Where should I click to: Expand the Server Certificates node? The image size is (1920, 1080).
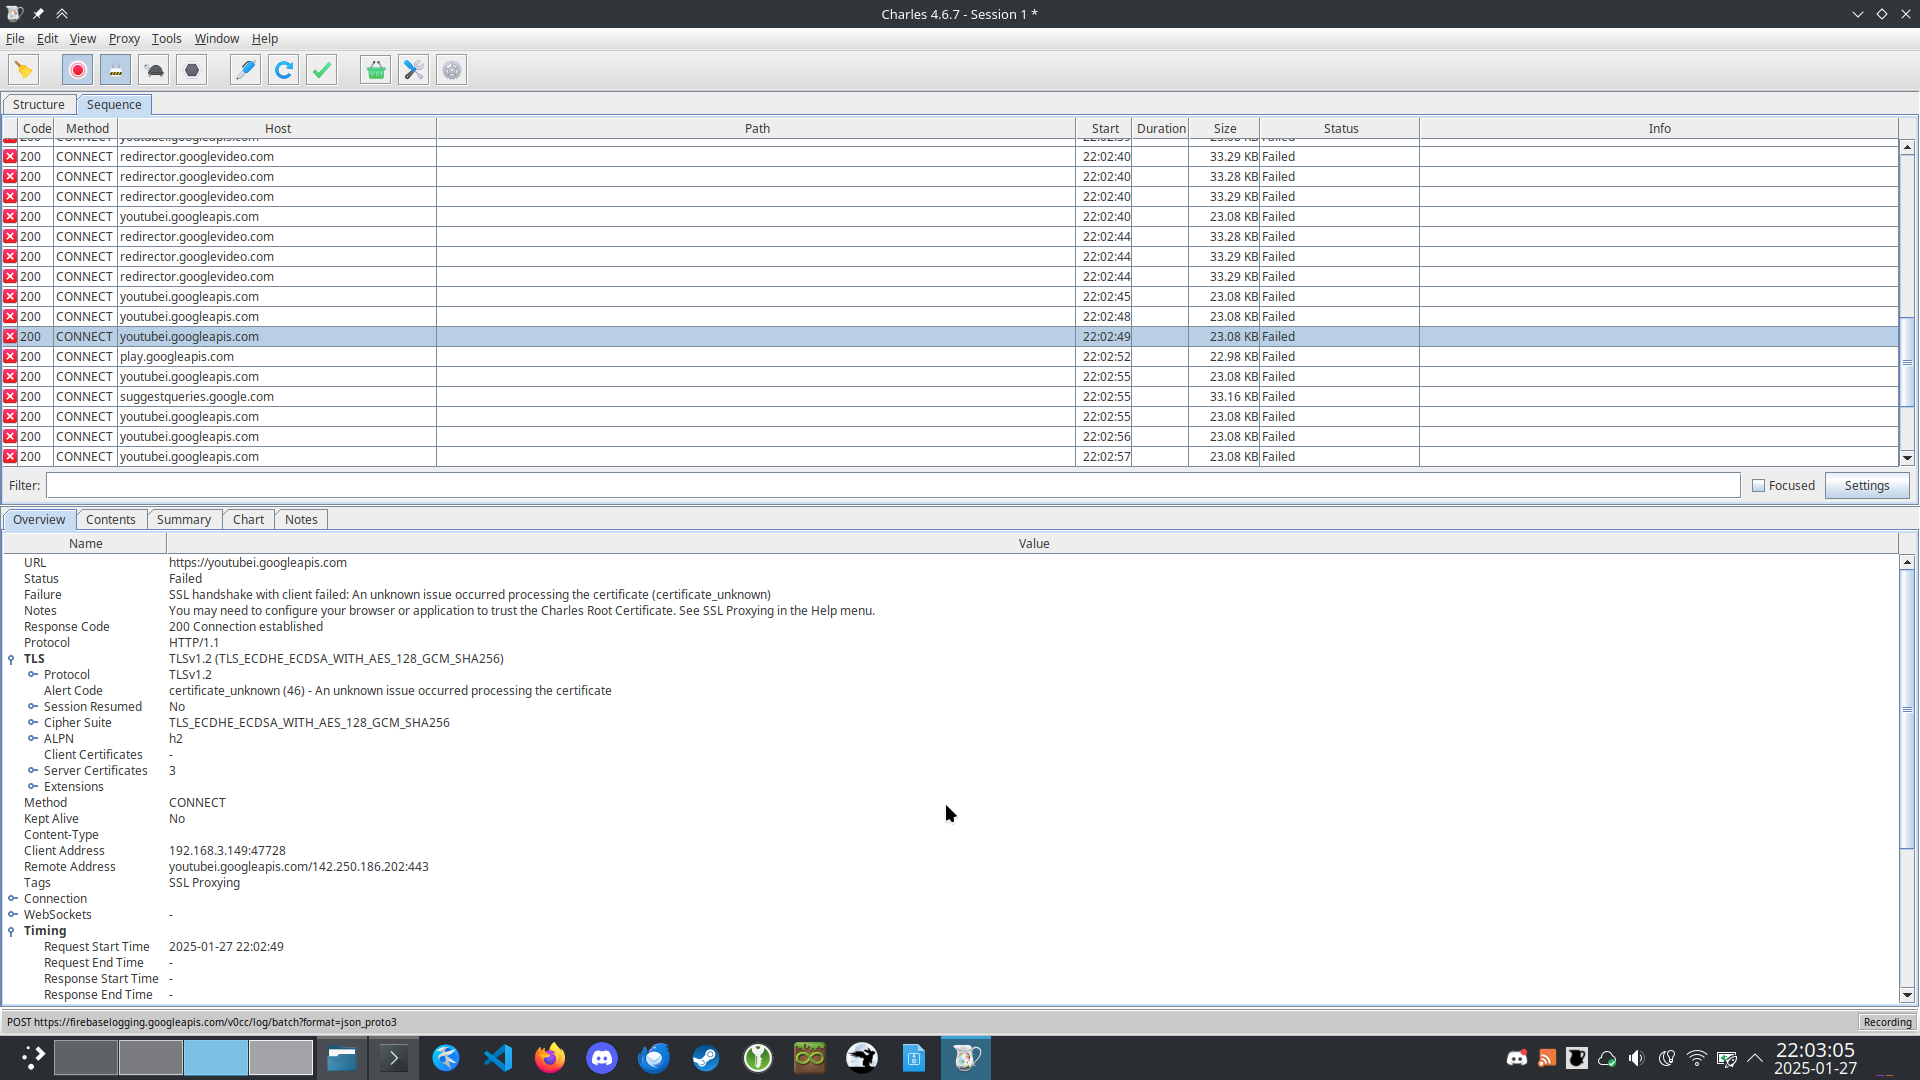33,771
